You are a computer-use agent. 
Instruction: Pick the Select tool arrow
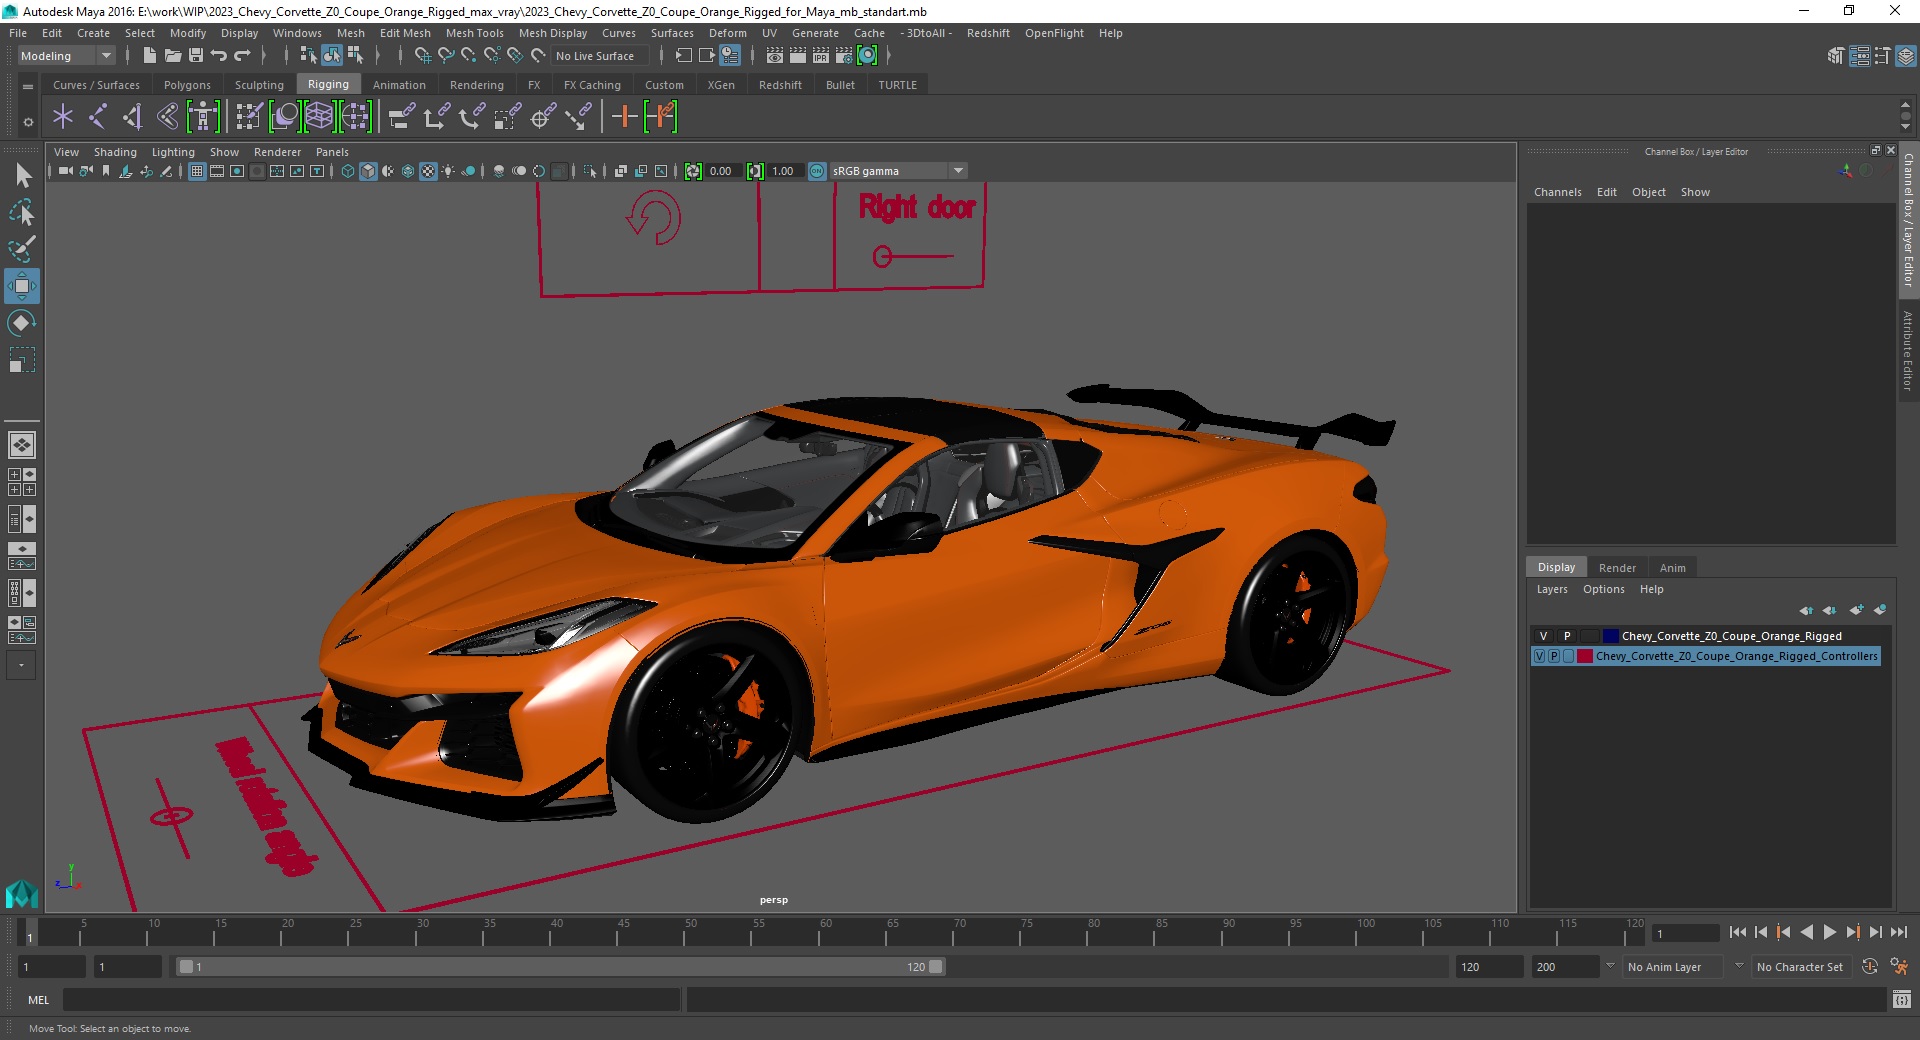22,176
